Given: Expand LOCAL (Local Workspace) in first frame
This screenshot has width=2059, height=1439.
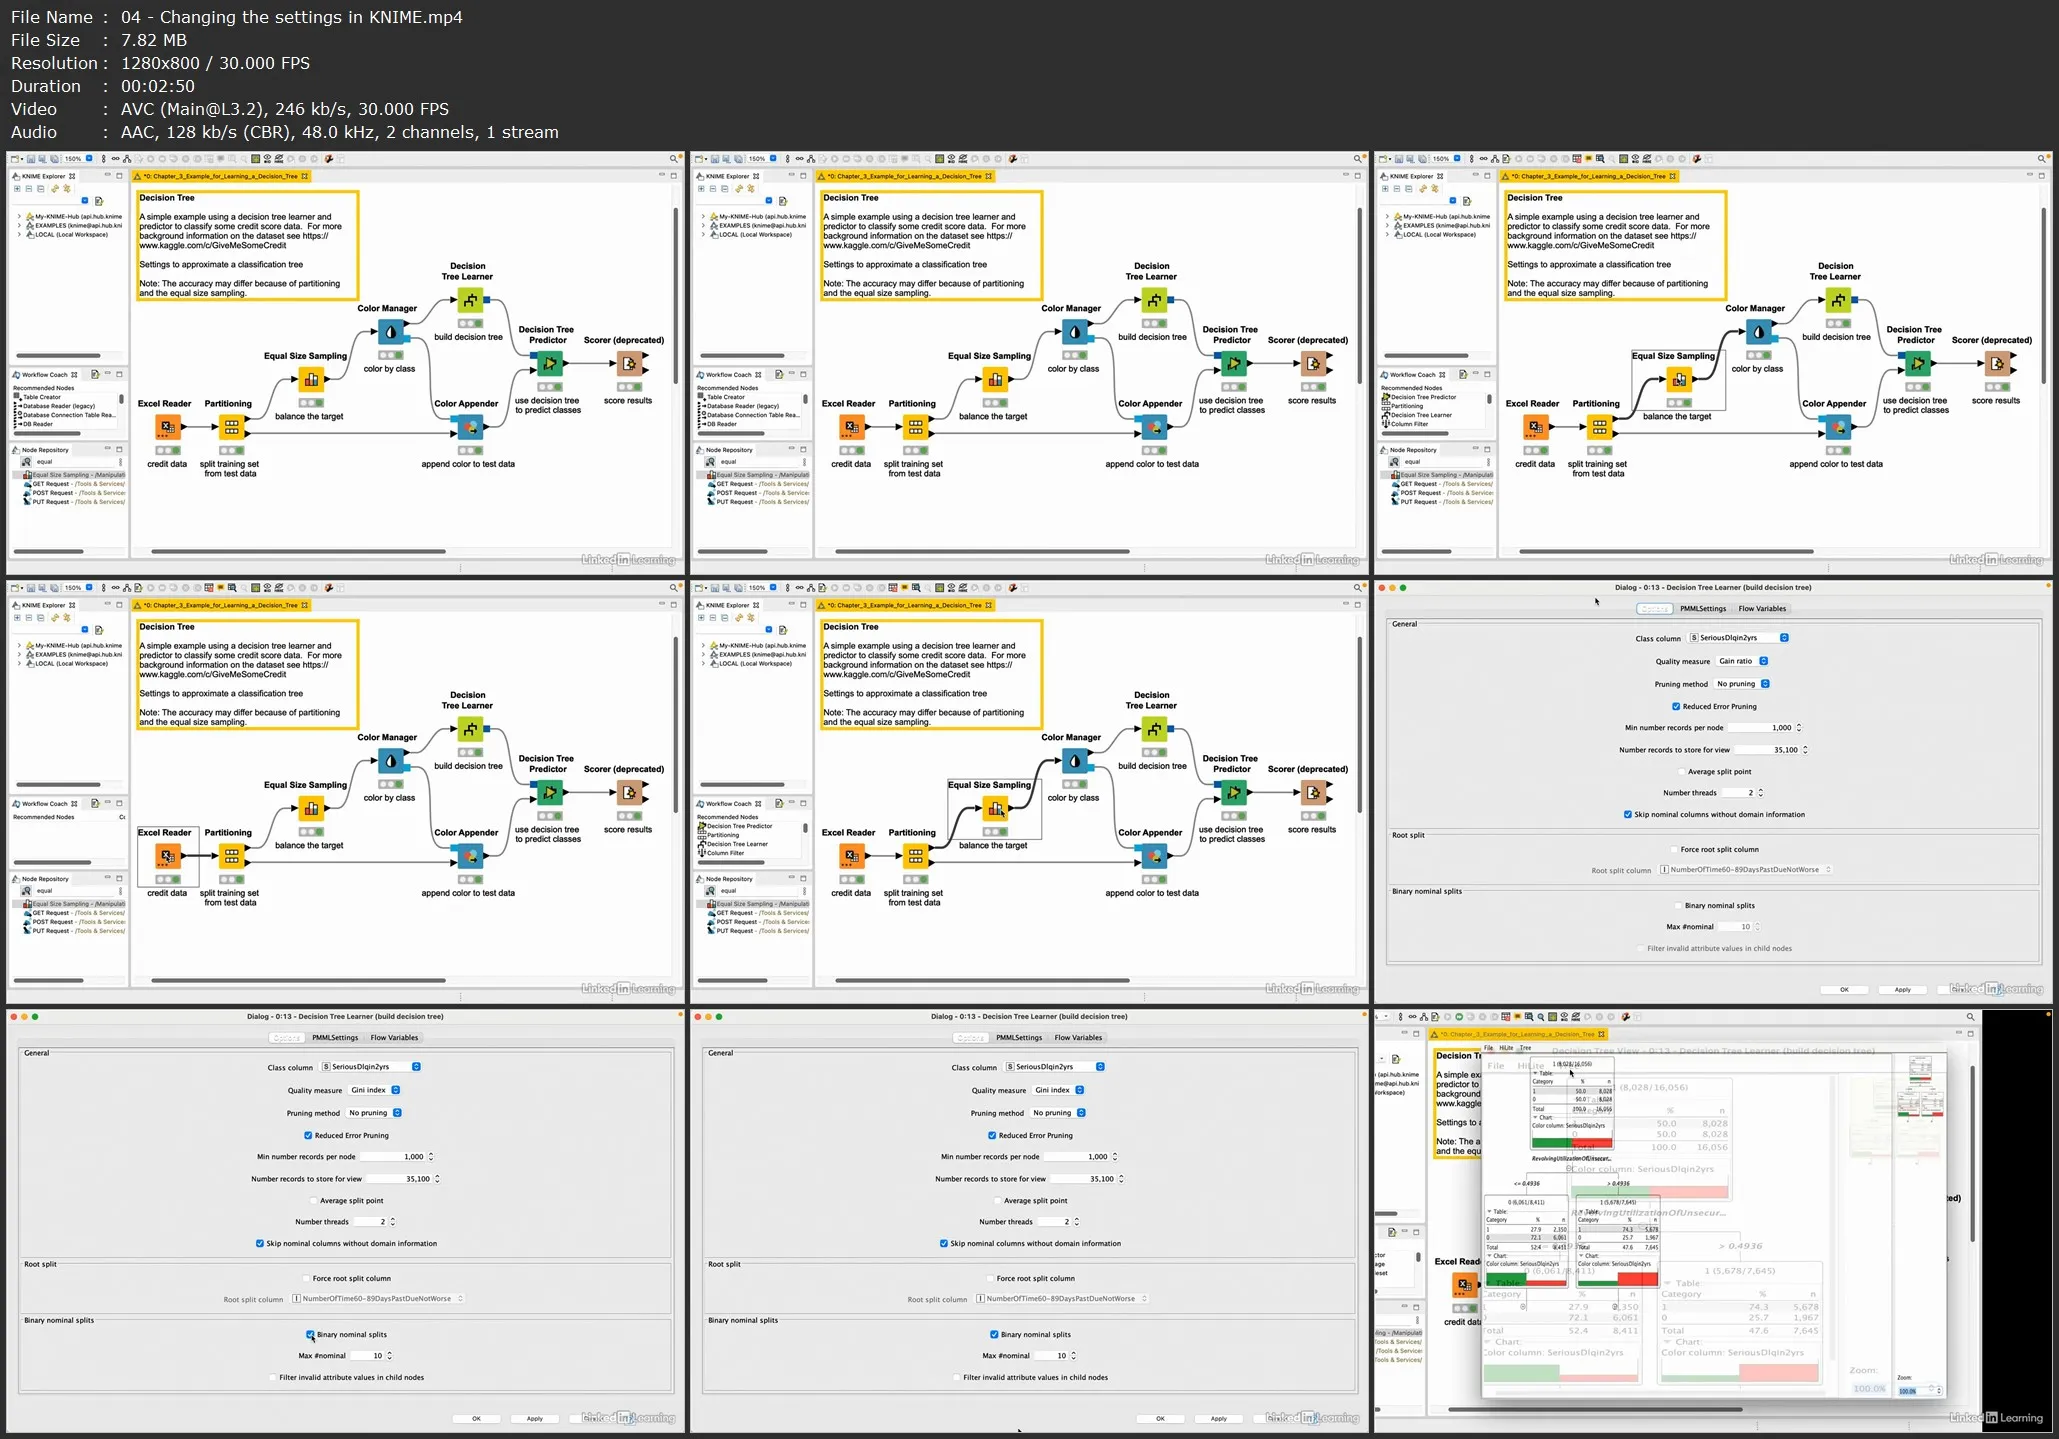Looking at the screenshot, I should coord(19,234).
